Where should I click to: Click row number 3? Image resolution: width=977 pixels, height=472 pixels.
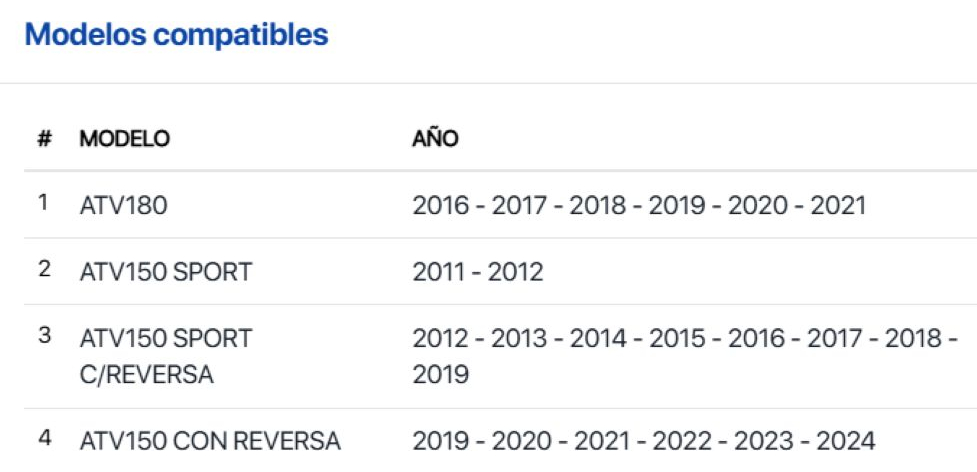[44, 336]
